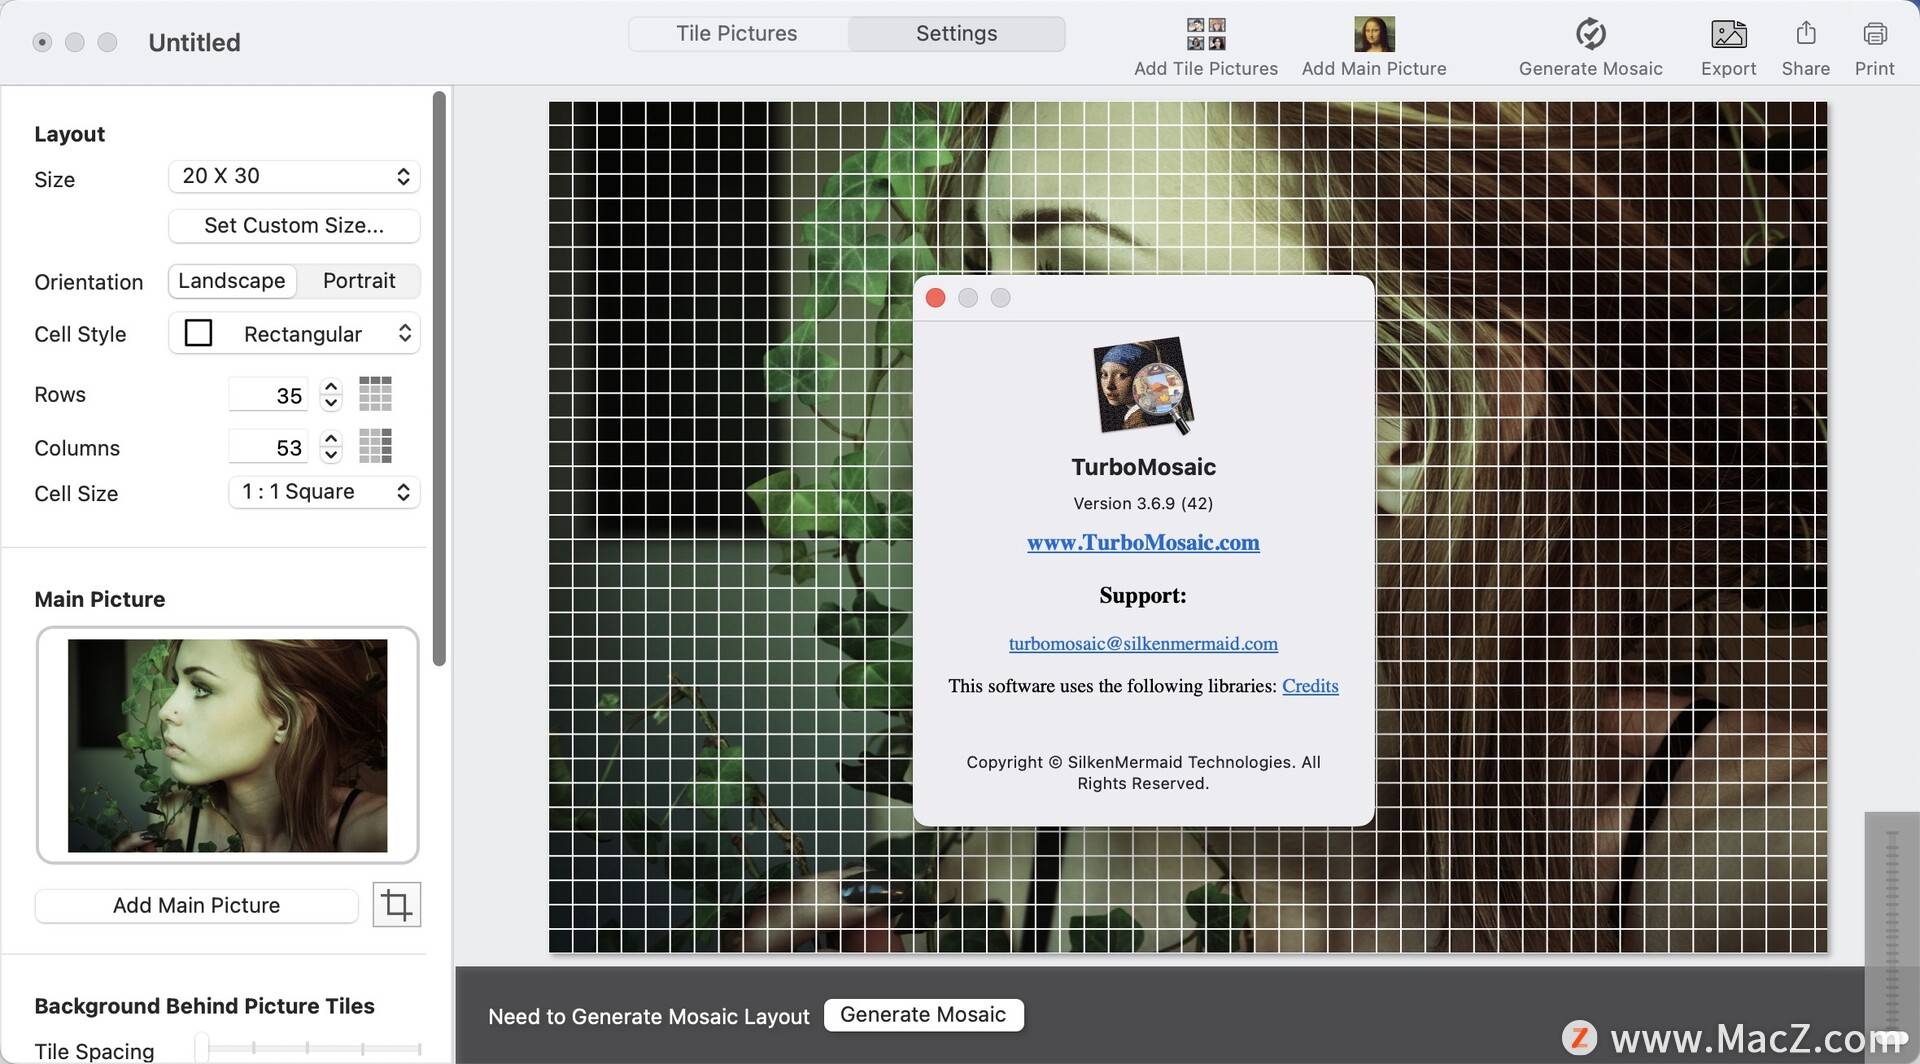Click the Tile Spacing label

[x=94, y=1051]
